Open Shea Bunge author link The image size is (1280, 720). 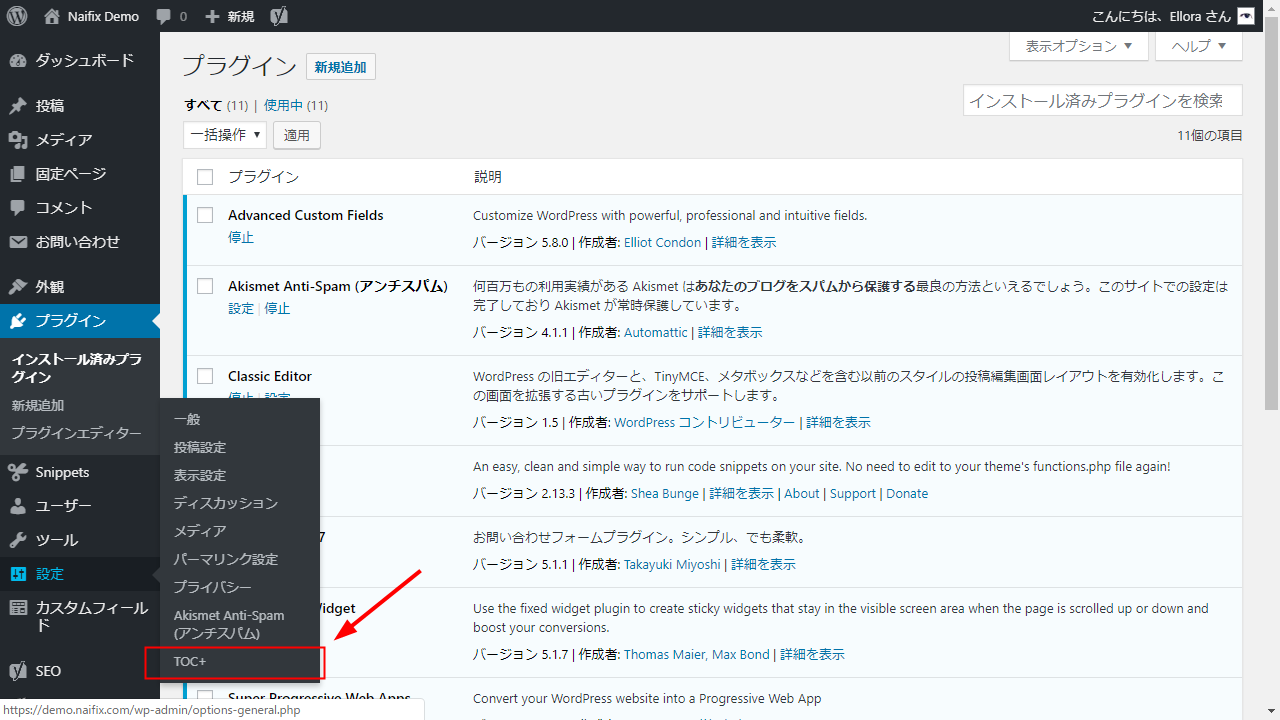tap(666, 493)
